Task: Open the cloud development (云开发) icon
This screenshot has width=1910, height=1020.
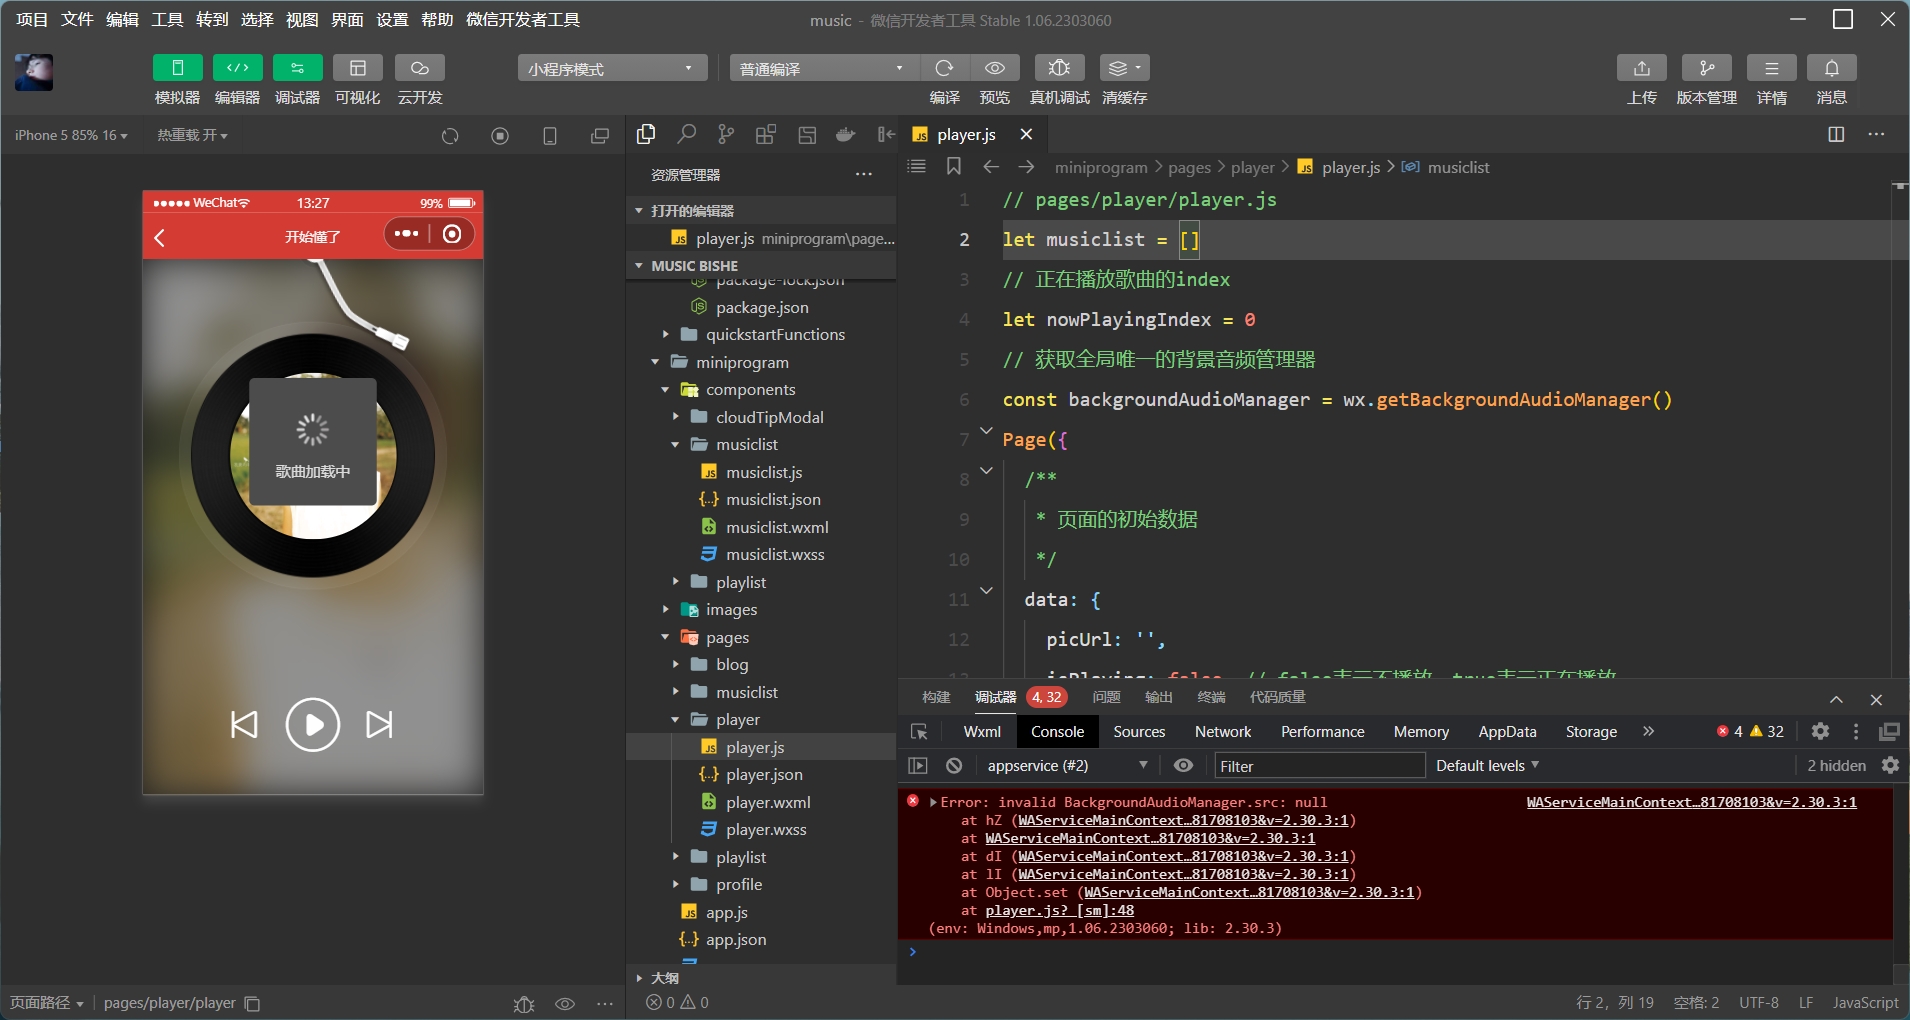Action: pyautogui.click(x=419, y=68)
